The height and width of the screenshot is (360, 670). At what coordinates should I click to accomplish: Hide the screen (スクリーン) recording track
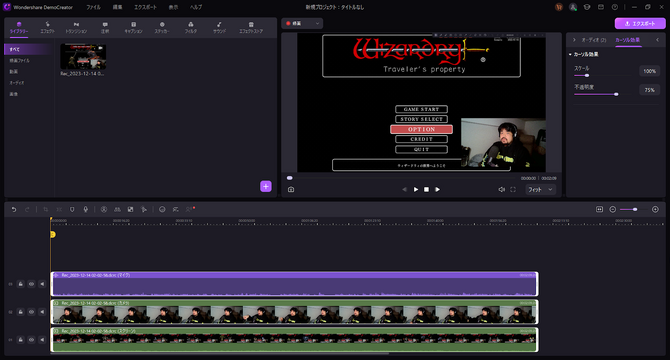31,340
